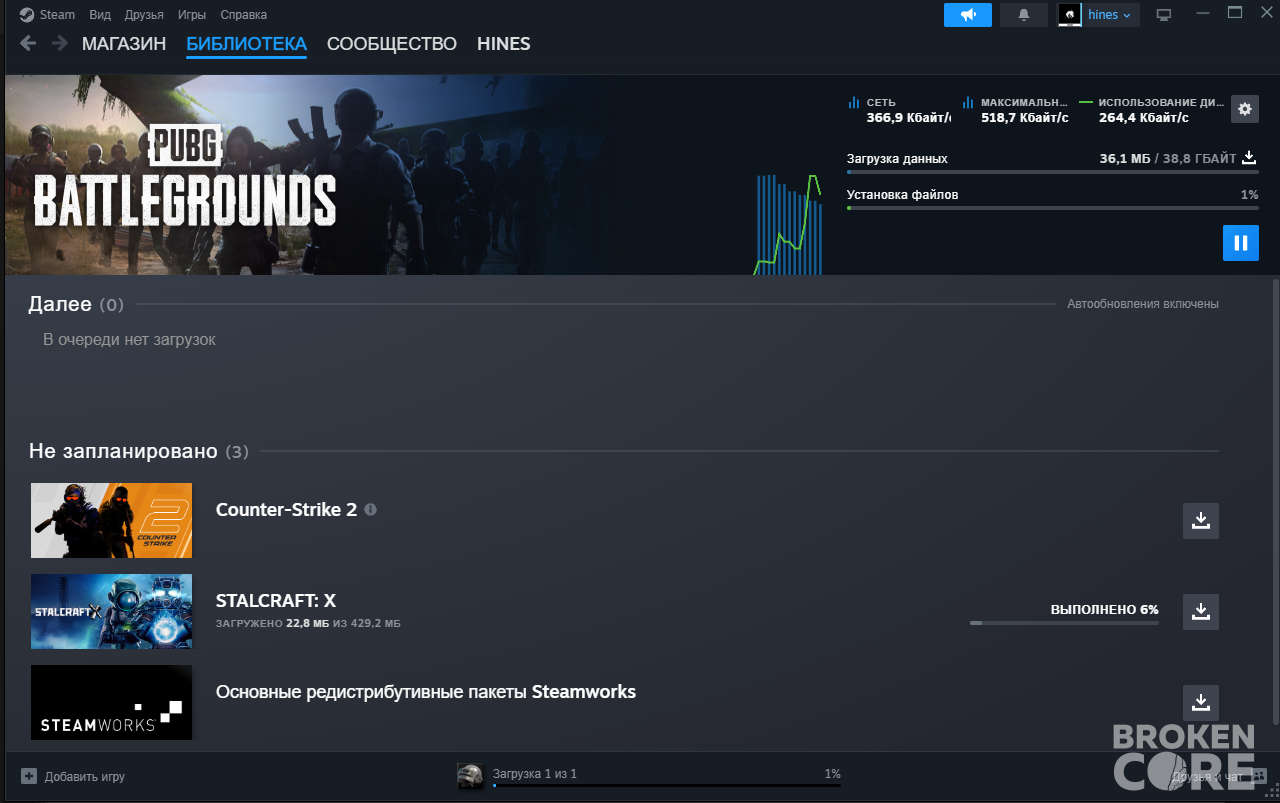Click the Автообновления включены link

click(1143, 304)
